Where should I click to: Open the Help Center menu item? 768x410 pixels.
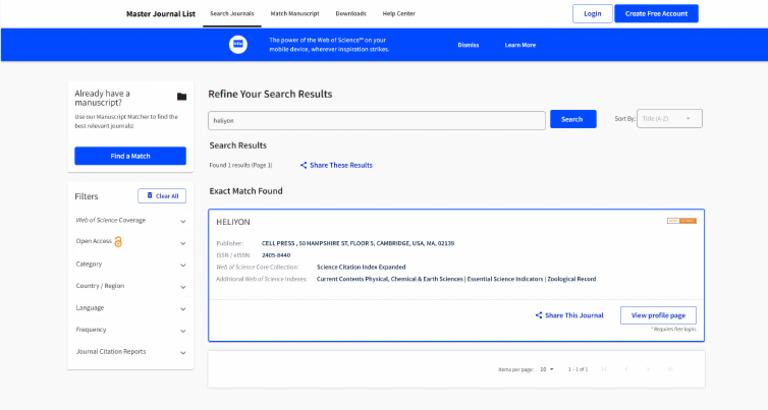398,14
